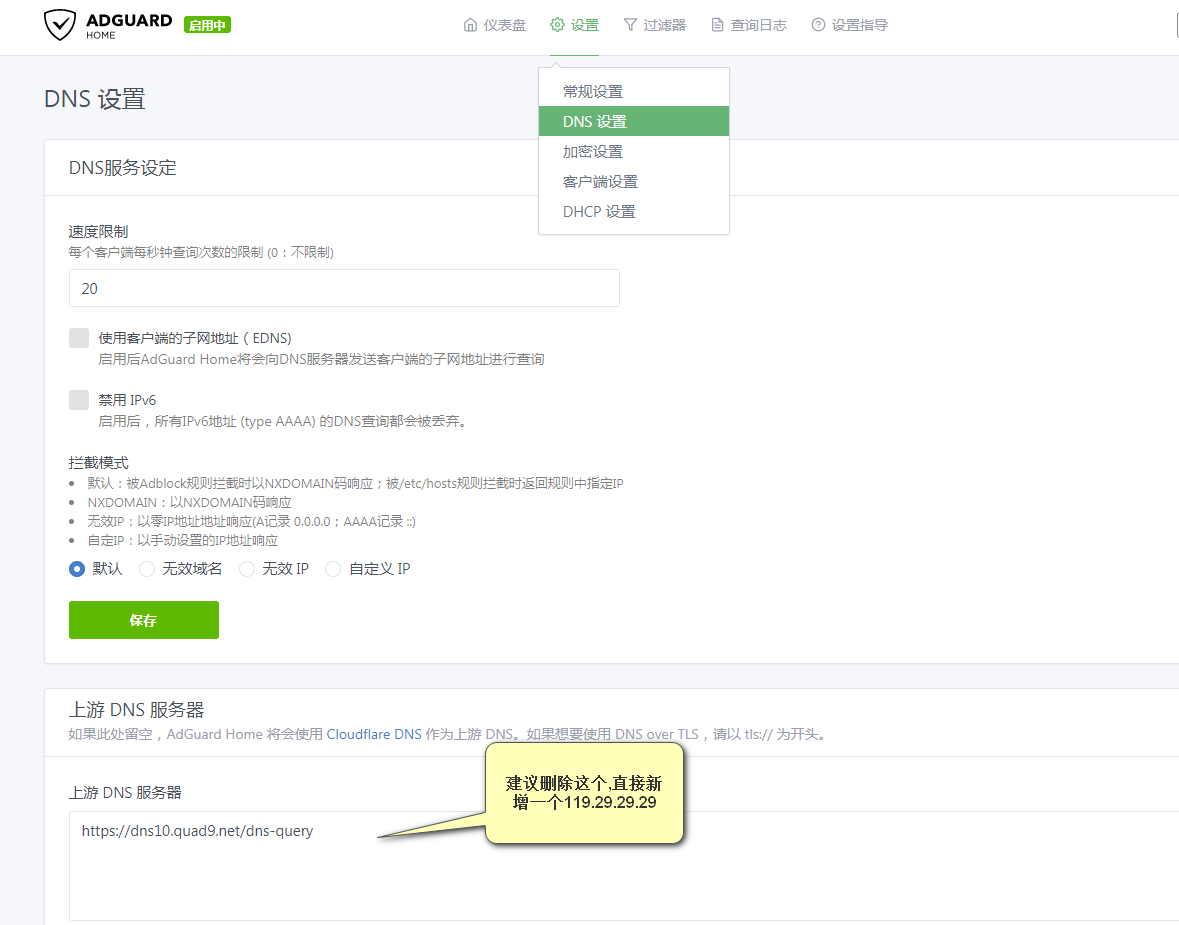Open the 仪表盘 dashboard home icon
The width and height of the screenshot is (1179, 925).
(470, 25)
